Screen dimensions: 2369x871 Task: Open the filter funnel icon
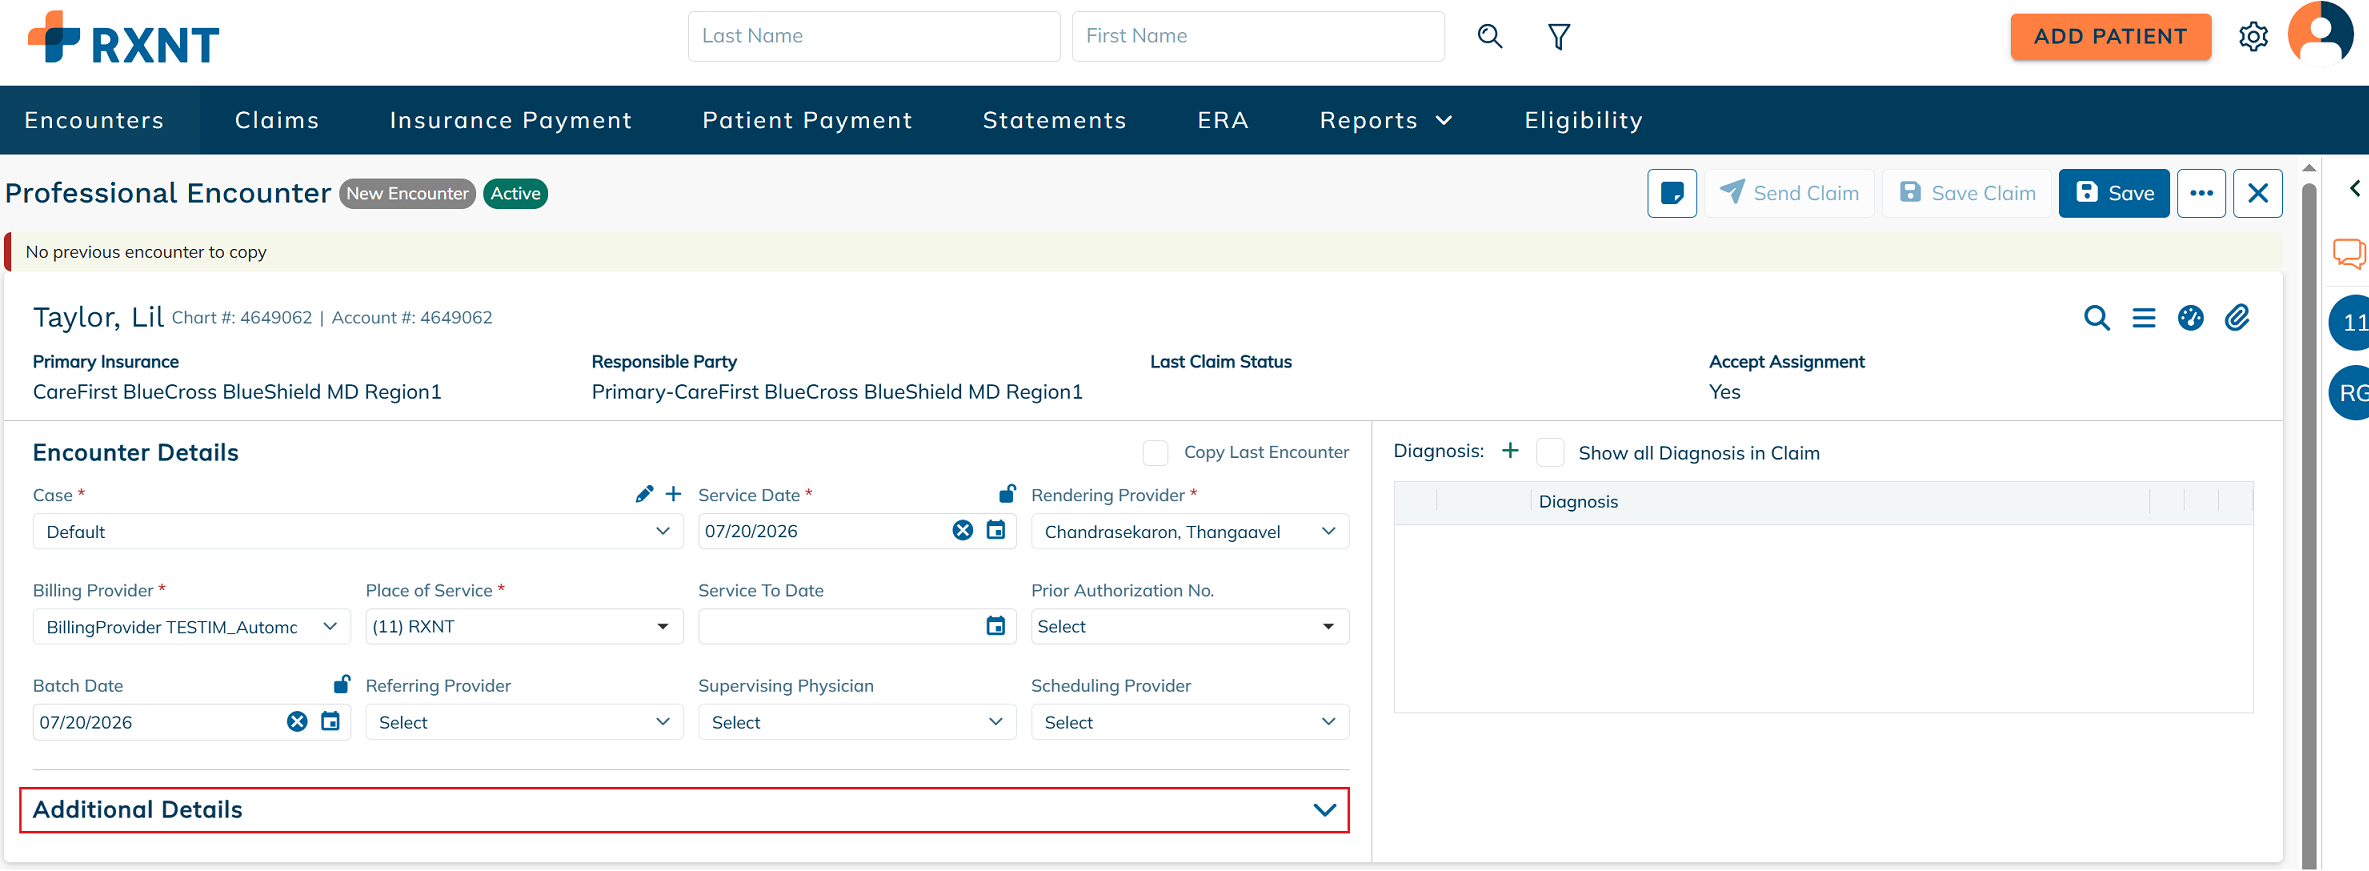[x=1559, y=37]
